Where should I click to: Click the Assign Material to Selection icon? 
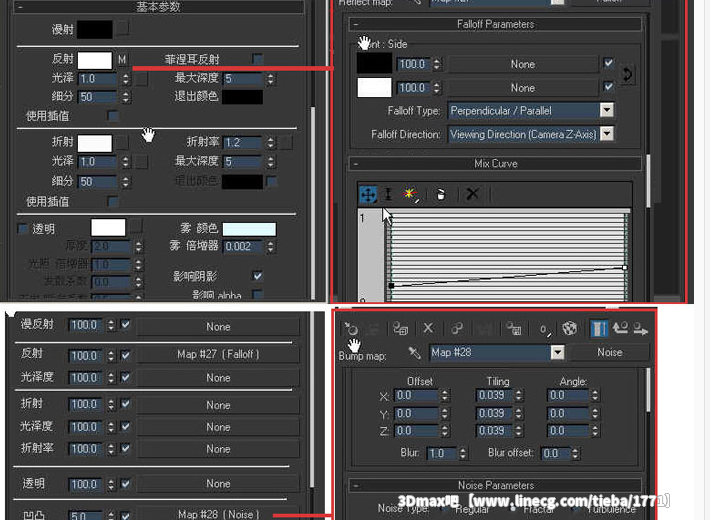pyautogui.click(x=400, y=328)
